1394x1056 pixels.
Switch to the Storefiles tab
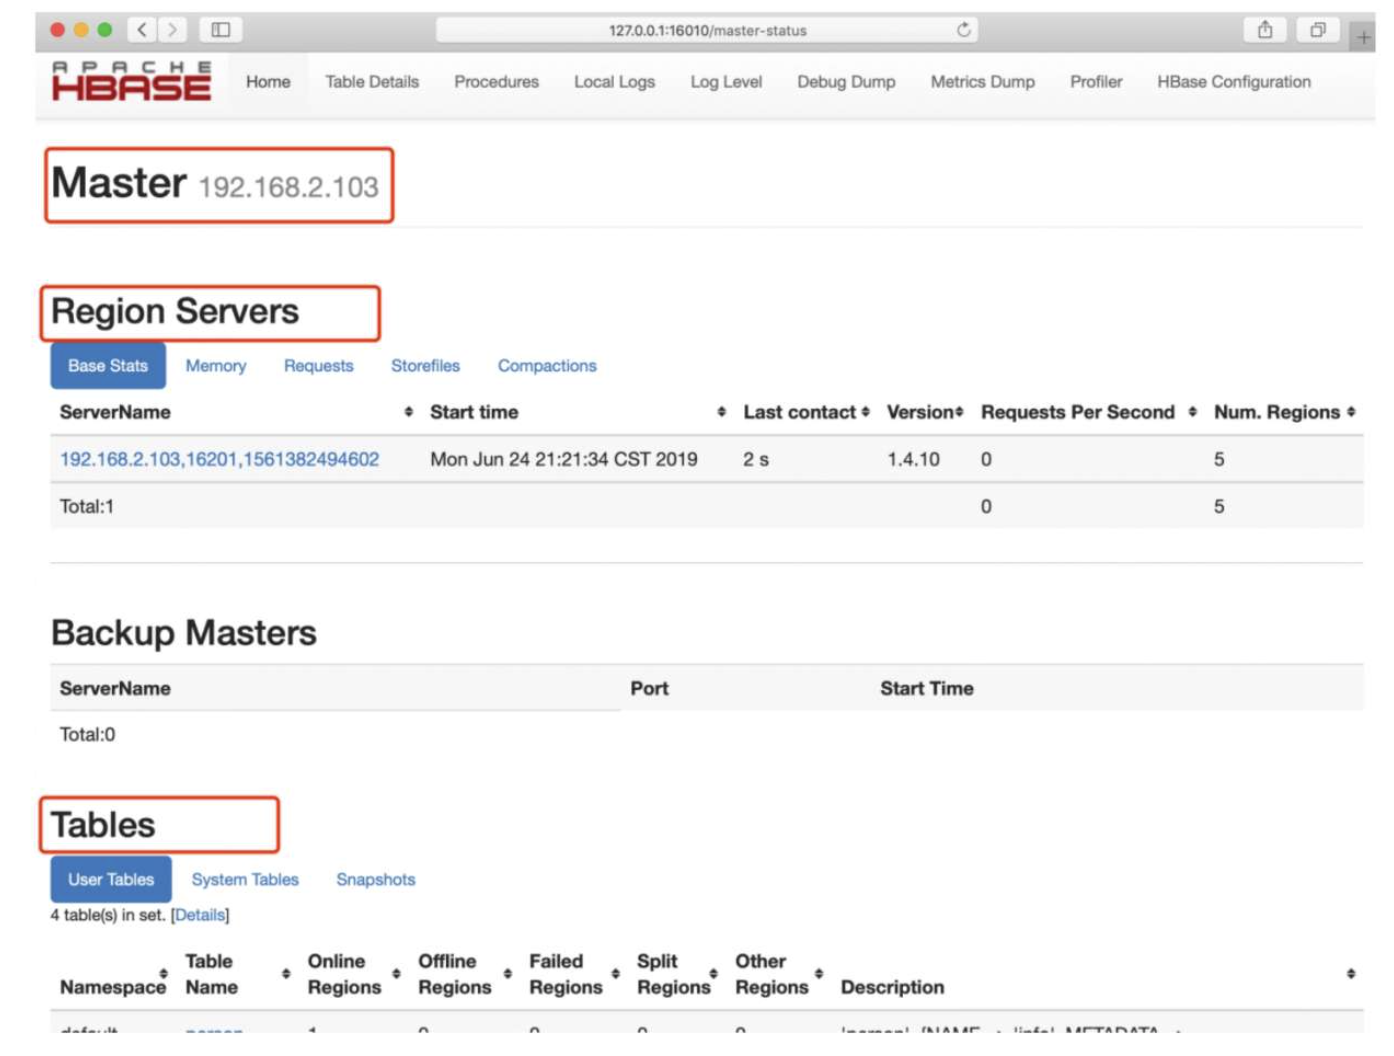click(x=426, y=366)
